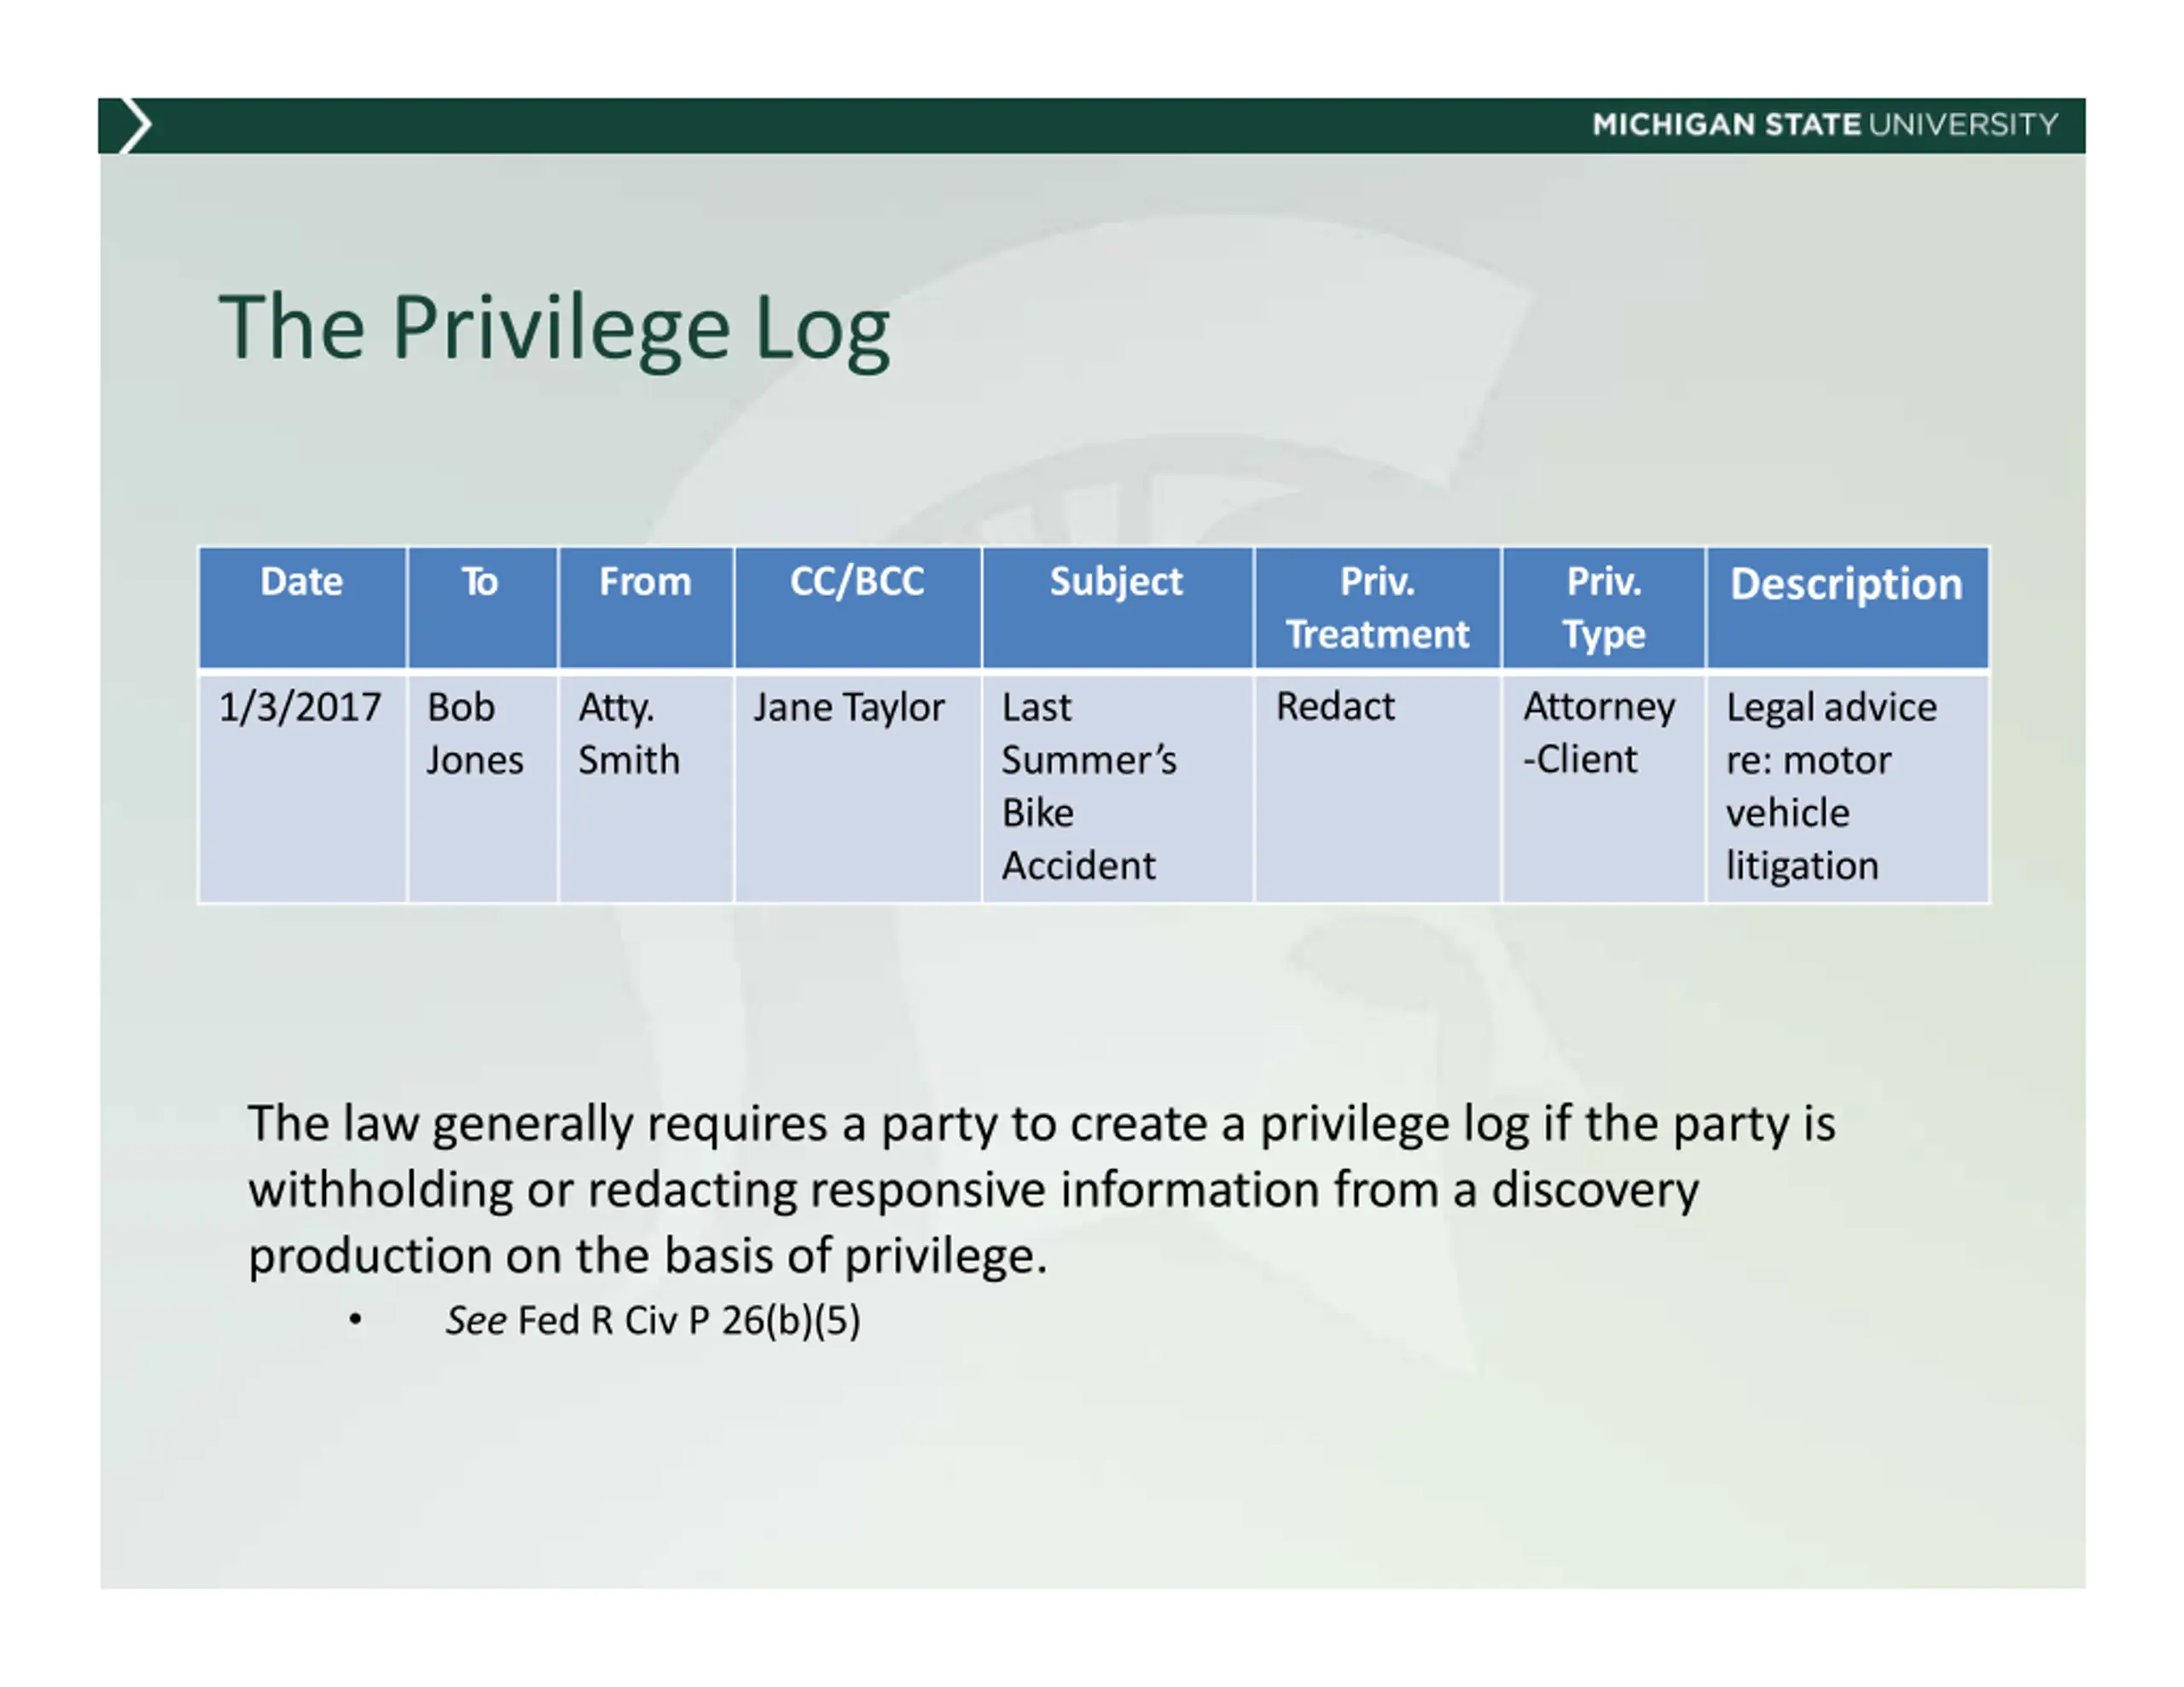Select the 'Atty. Smith' cell
The height and width of the screenshot is (1687, 2184).
click(x=646, y=789)
